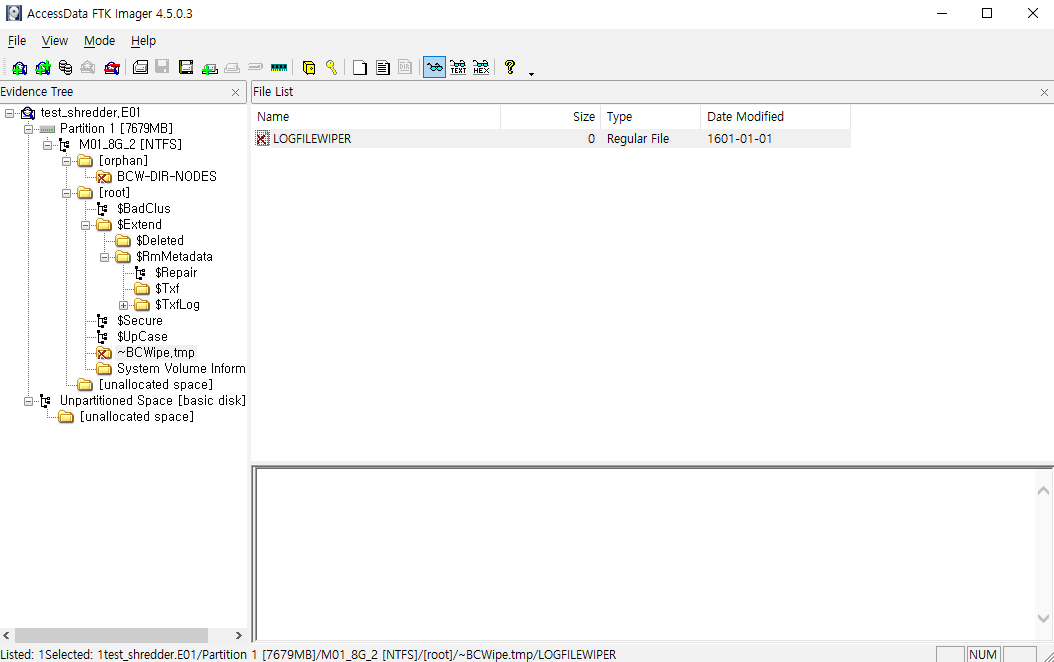Select the System Volume Information folder
The width and height of the screenshot is (1054, 662).
point(181,369)
